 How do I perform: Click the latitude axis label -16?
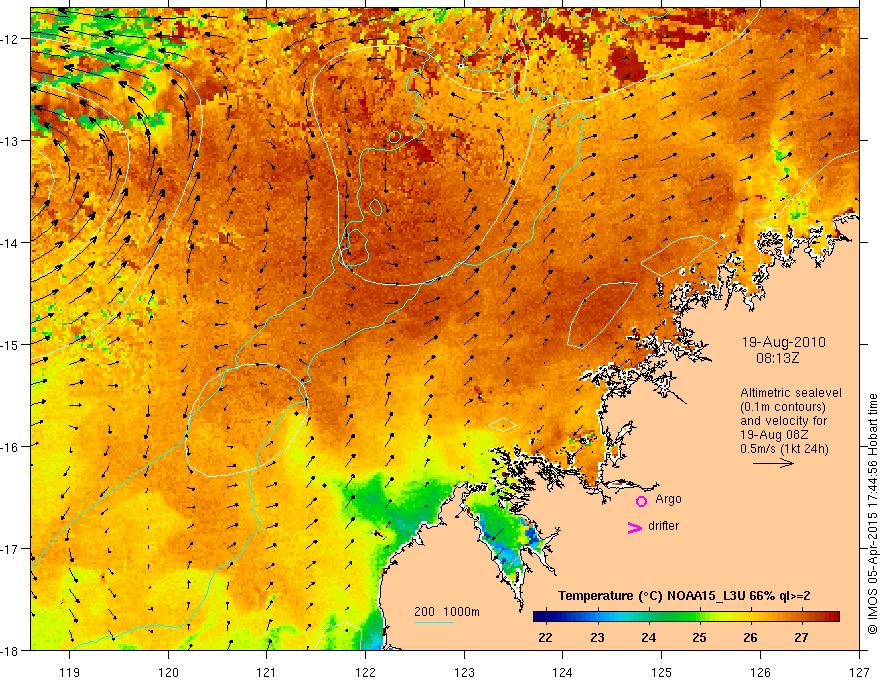pos(11,447)
